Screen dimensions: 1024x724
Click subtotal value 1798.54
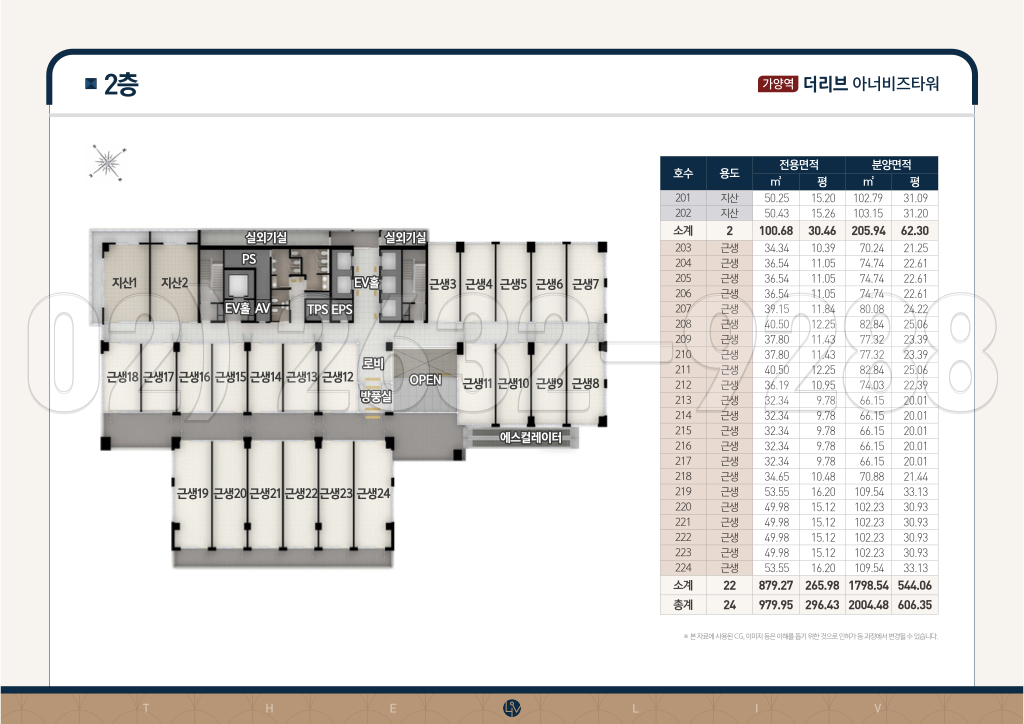[x=869, y=586]
